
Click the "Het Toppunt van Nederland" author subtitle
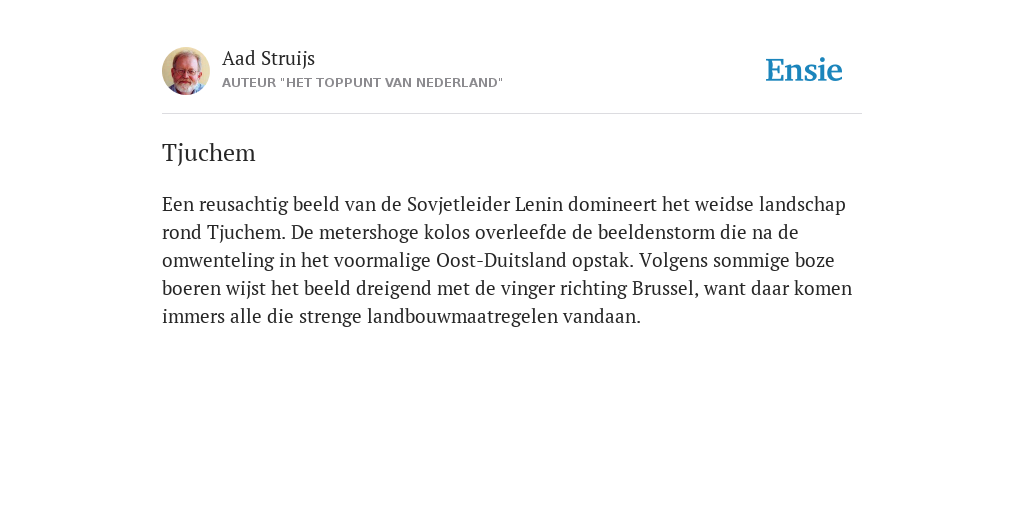pos(362,83)
